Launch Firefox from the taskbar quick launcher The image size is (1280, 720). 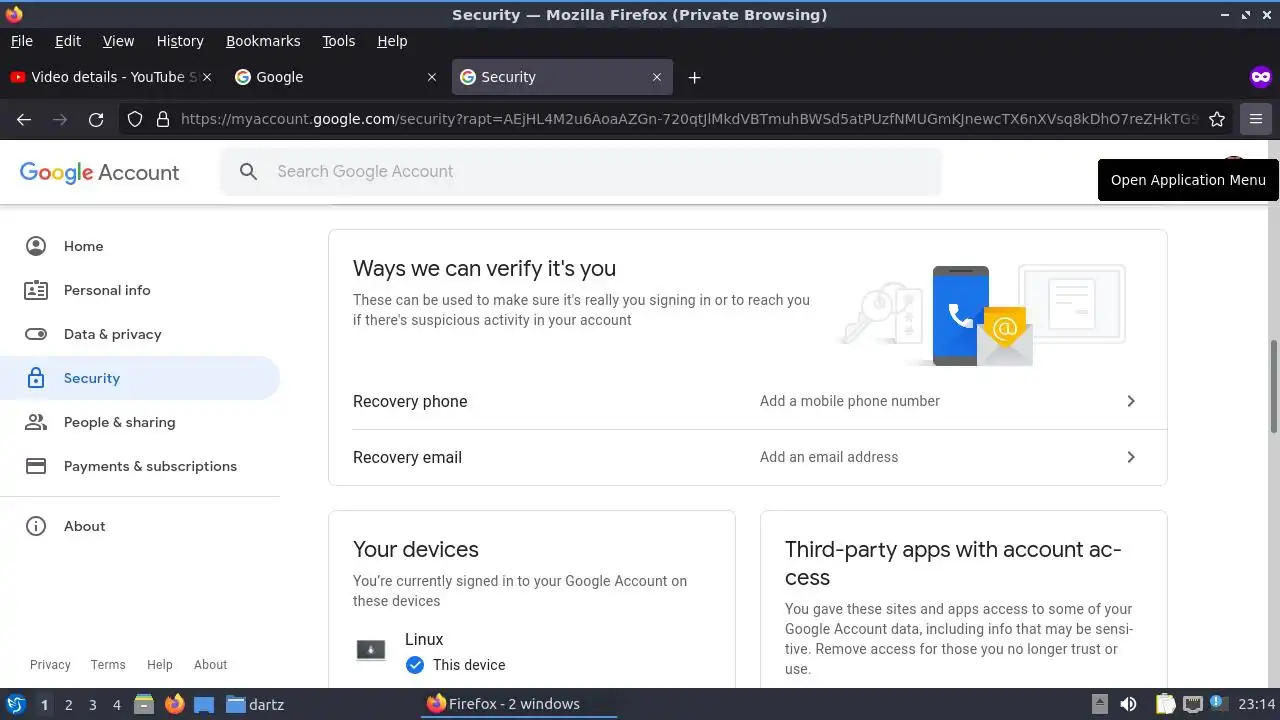coord(174,704)
